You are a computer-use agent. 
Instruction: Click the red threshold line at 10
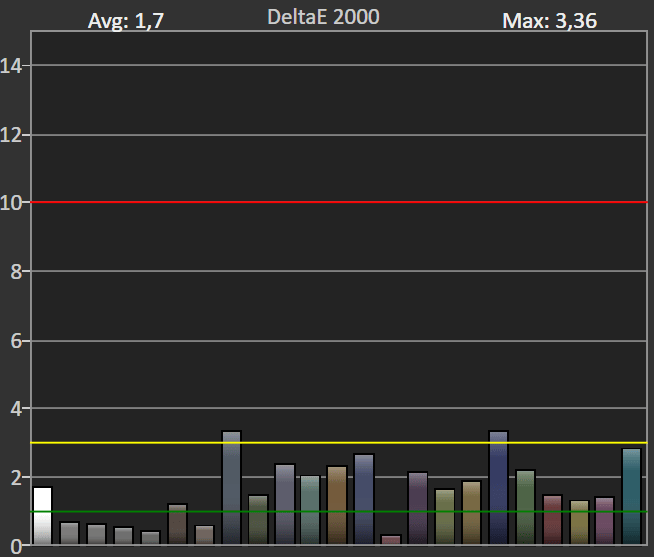pyautogui.click(x=339, y=202)
